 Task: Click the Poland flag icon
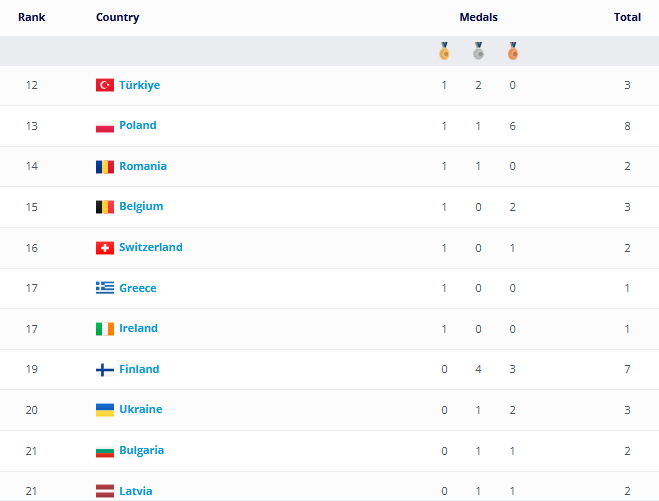(x=104, y=126)
